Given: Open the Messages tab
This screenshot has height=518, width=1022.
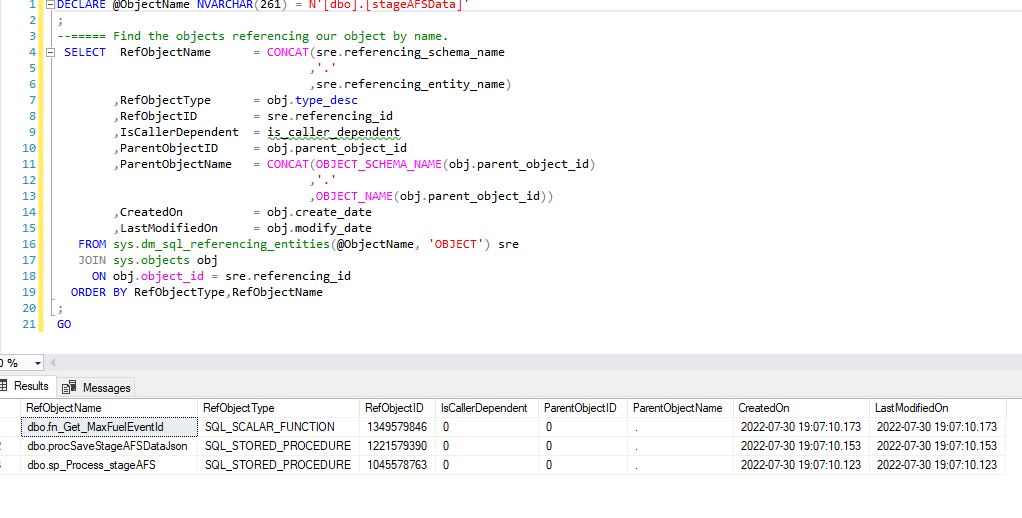Looking at the screenshot, I should click(96, 388).
